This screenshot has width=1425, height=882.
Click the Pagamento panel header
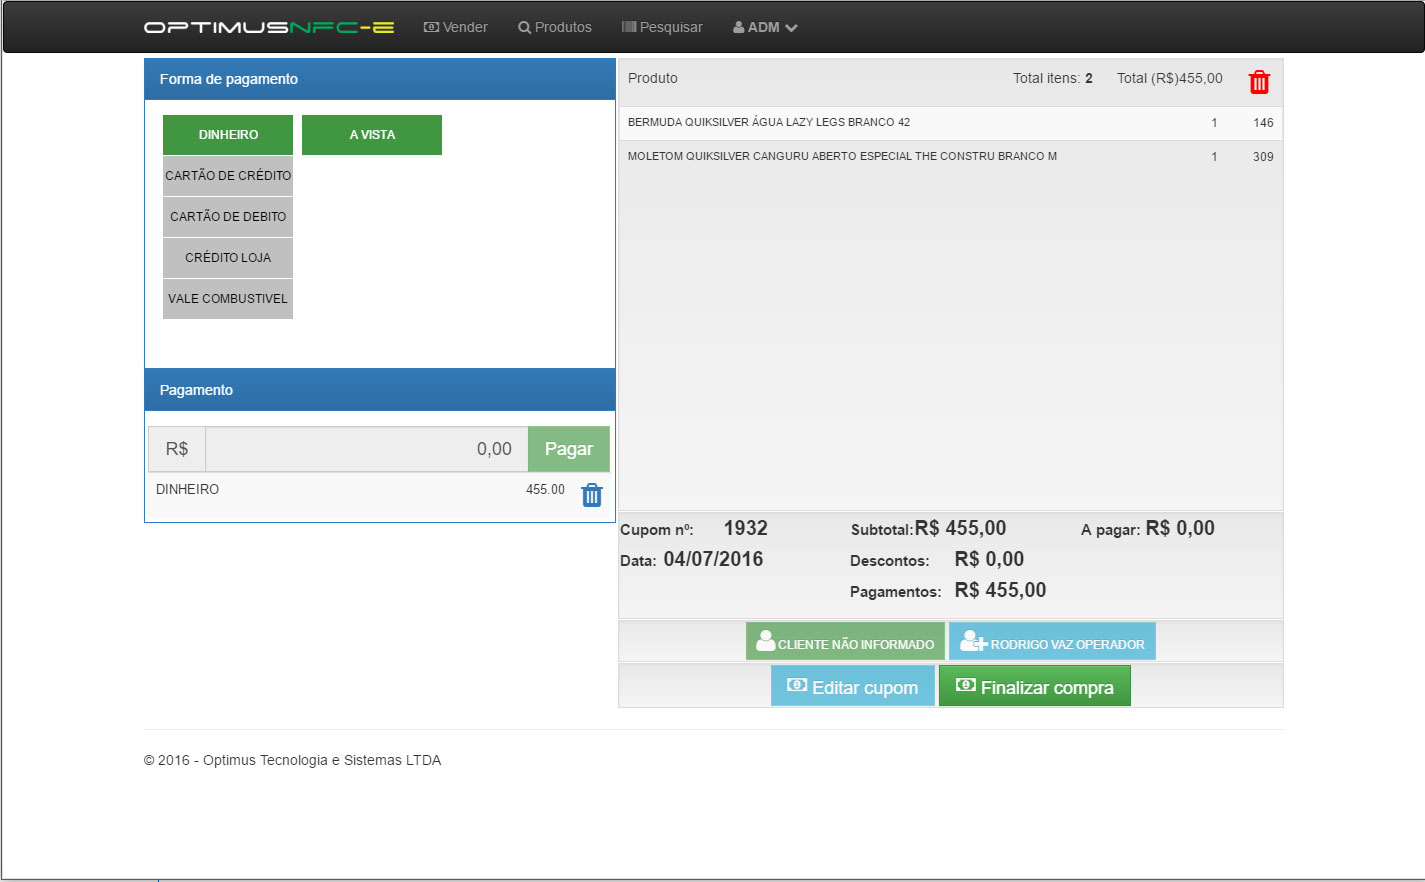(x=380, y=390)
